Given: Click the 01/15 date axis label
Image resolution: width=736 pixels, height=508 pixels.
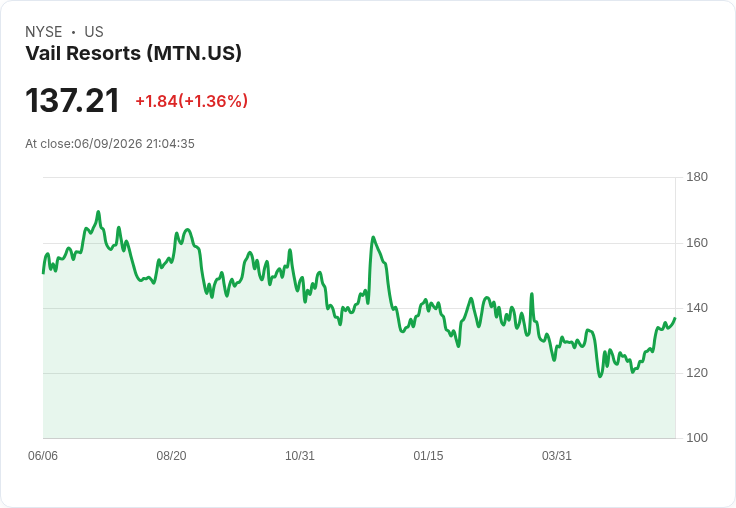Looking at the screenshot, I should coord(428,456).
